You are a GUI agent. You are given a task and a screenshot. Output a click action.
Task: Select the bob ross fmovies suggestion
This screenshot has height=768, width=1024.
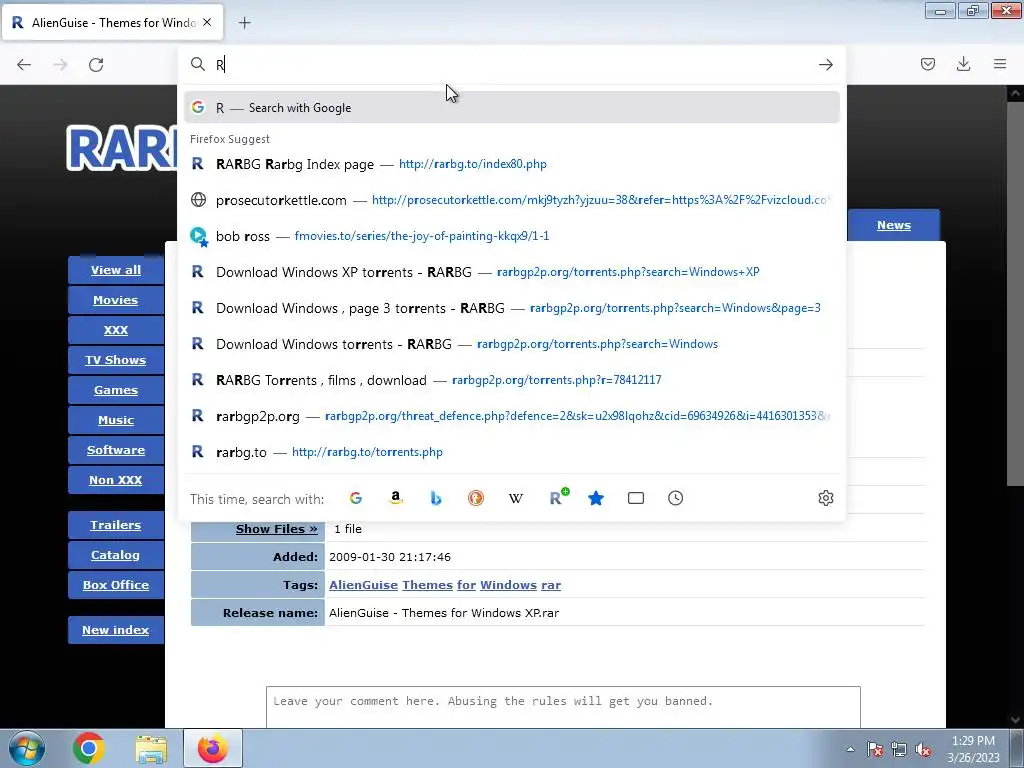(x=511, y=236)
